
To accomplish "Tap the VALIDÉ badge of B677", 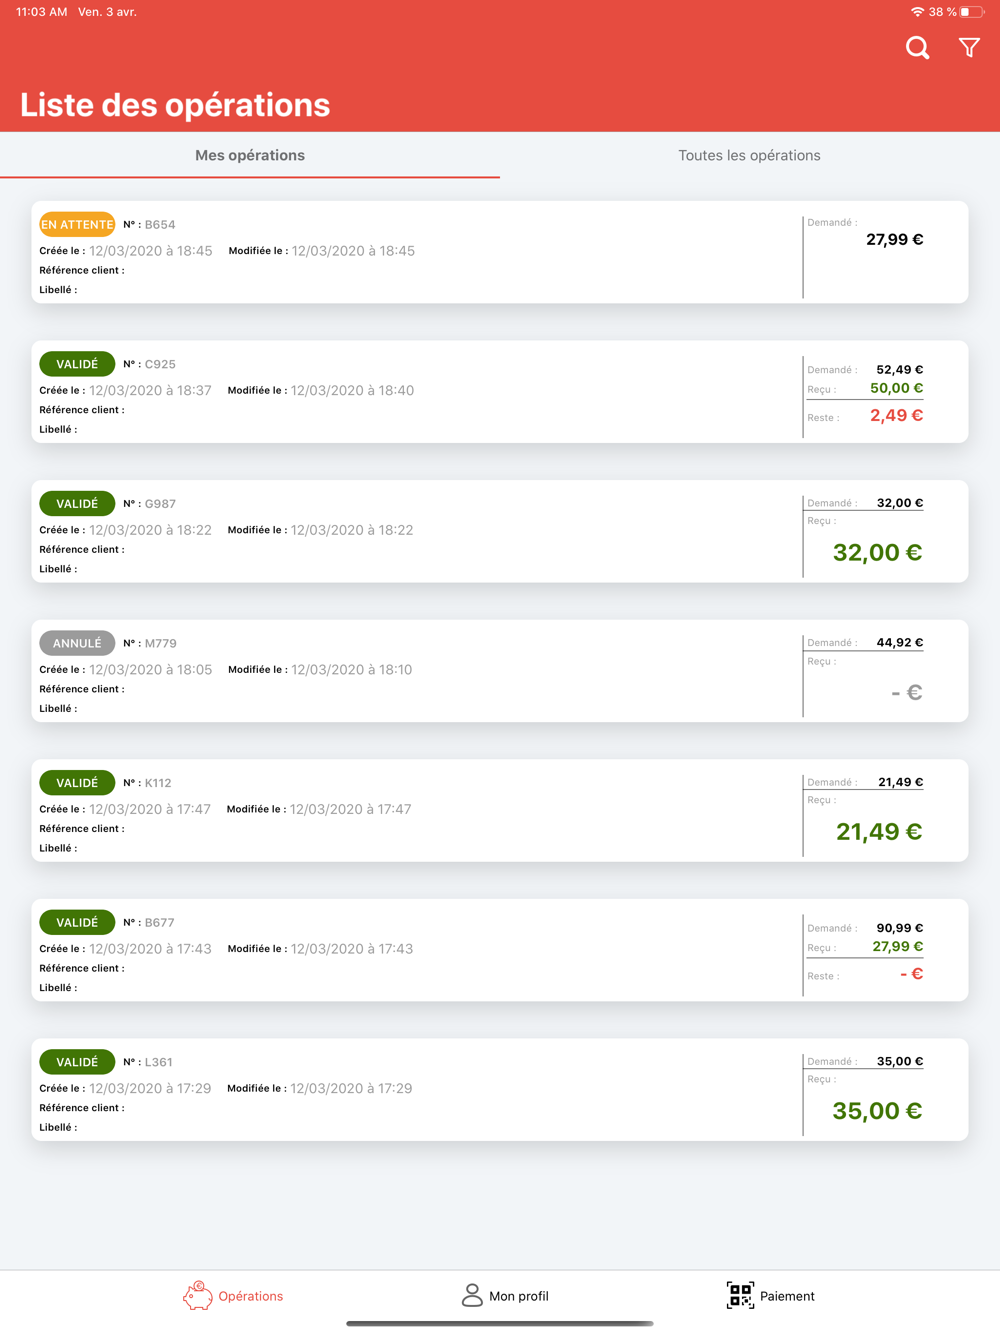I will point(77,922).
